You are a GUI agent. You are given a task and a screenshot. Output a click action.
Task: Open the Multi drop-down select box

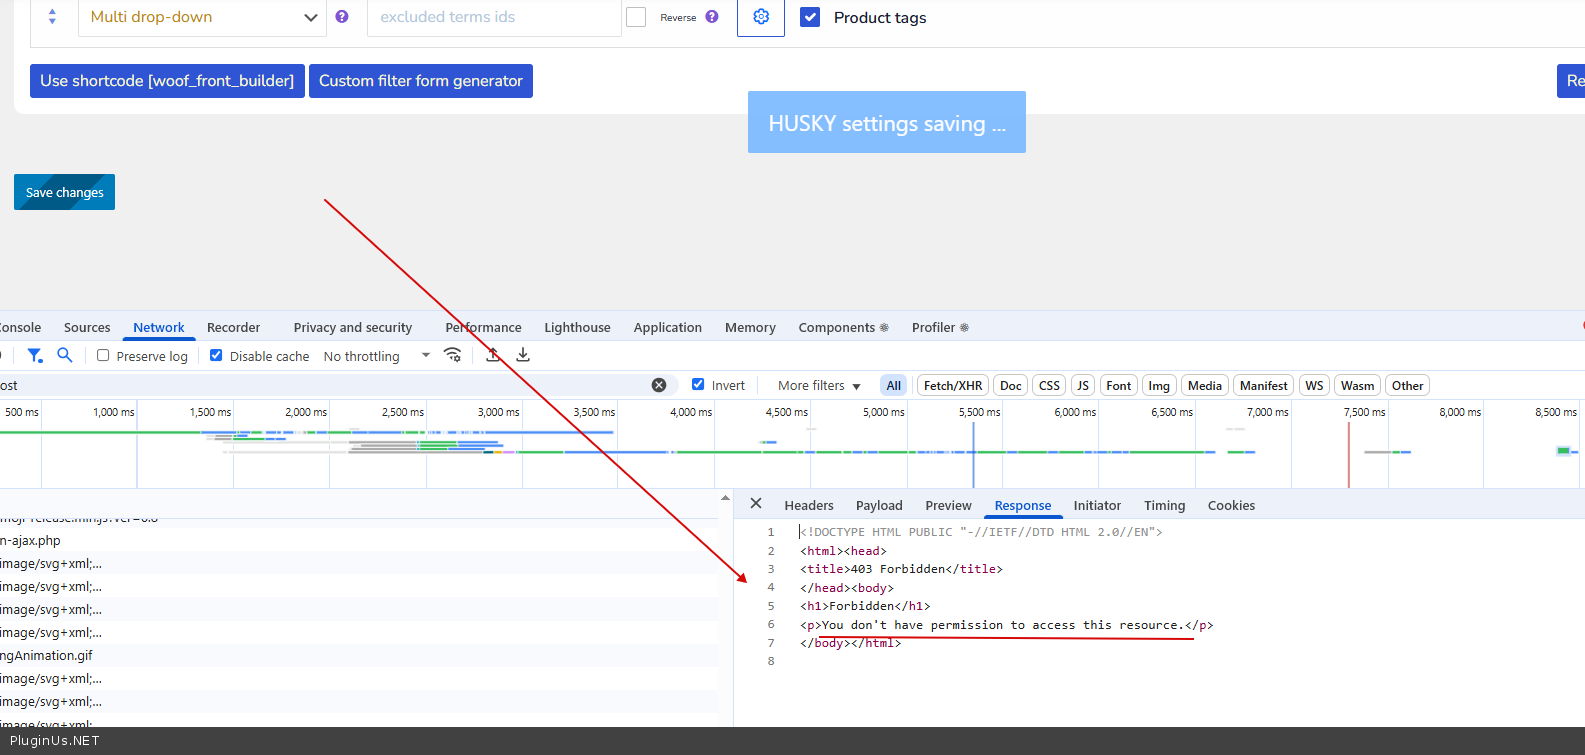(202, 17)
